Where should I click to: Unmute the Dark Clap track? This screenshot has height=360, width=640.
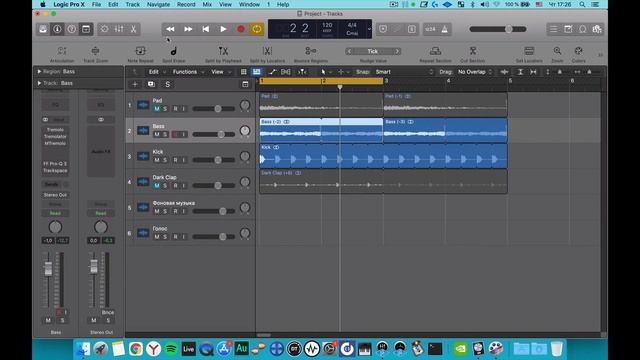point(157,186)
